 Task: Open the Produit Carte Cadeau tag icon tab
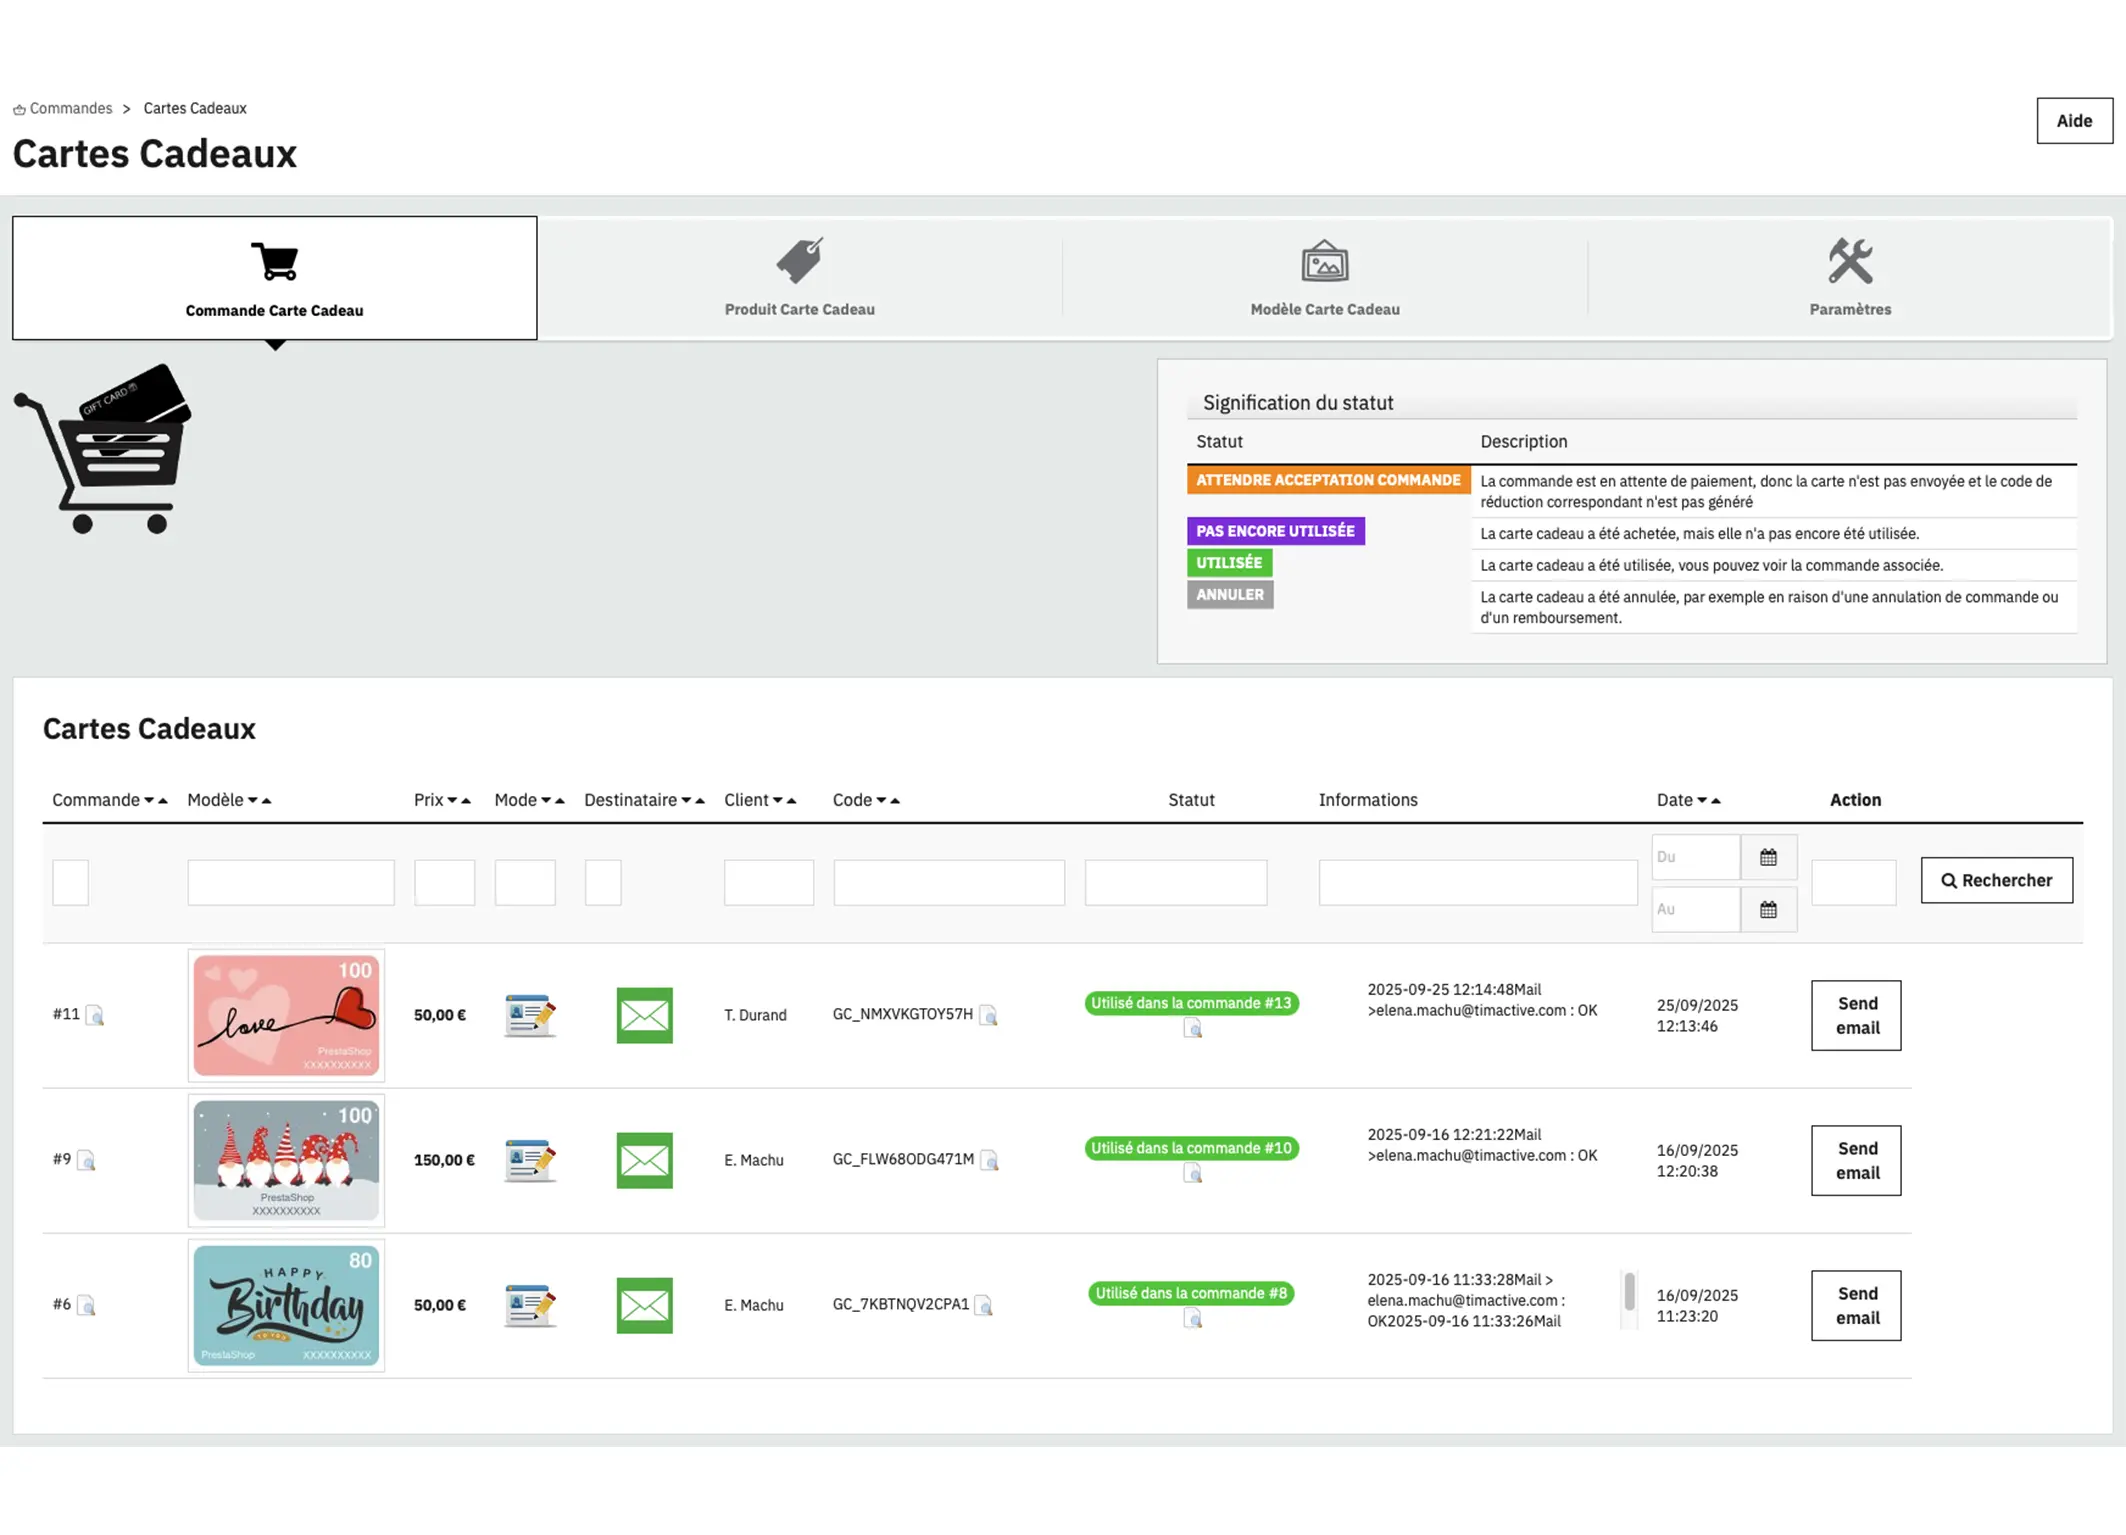click(x=799, y=262)
